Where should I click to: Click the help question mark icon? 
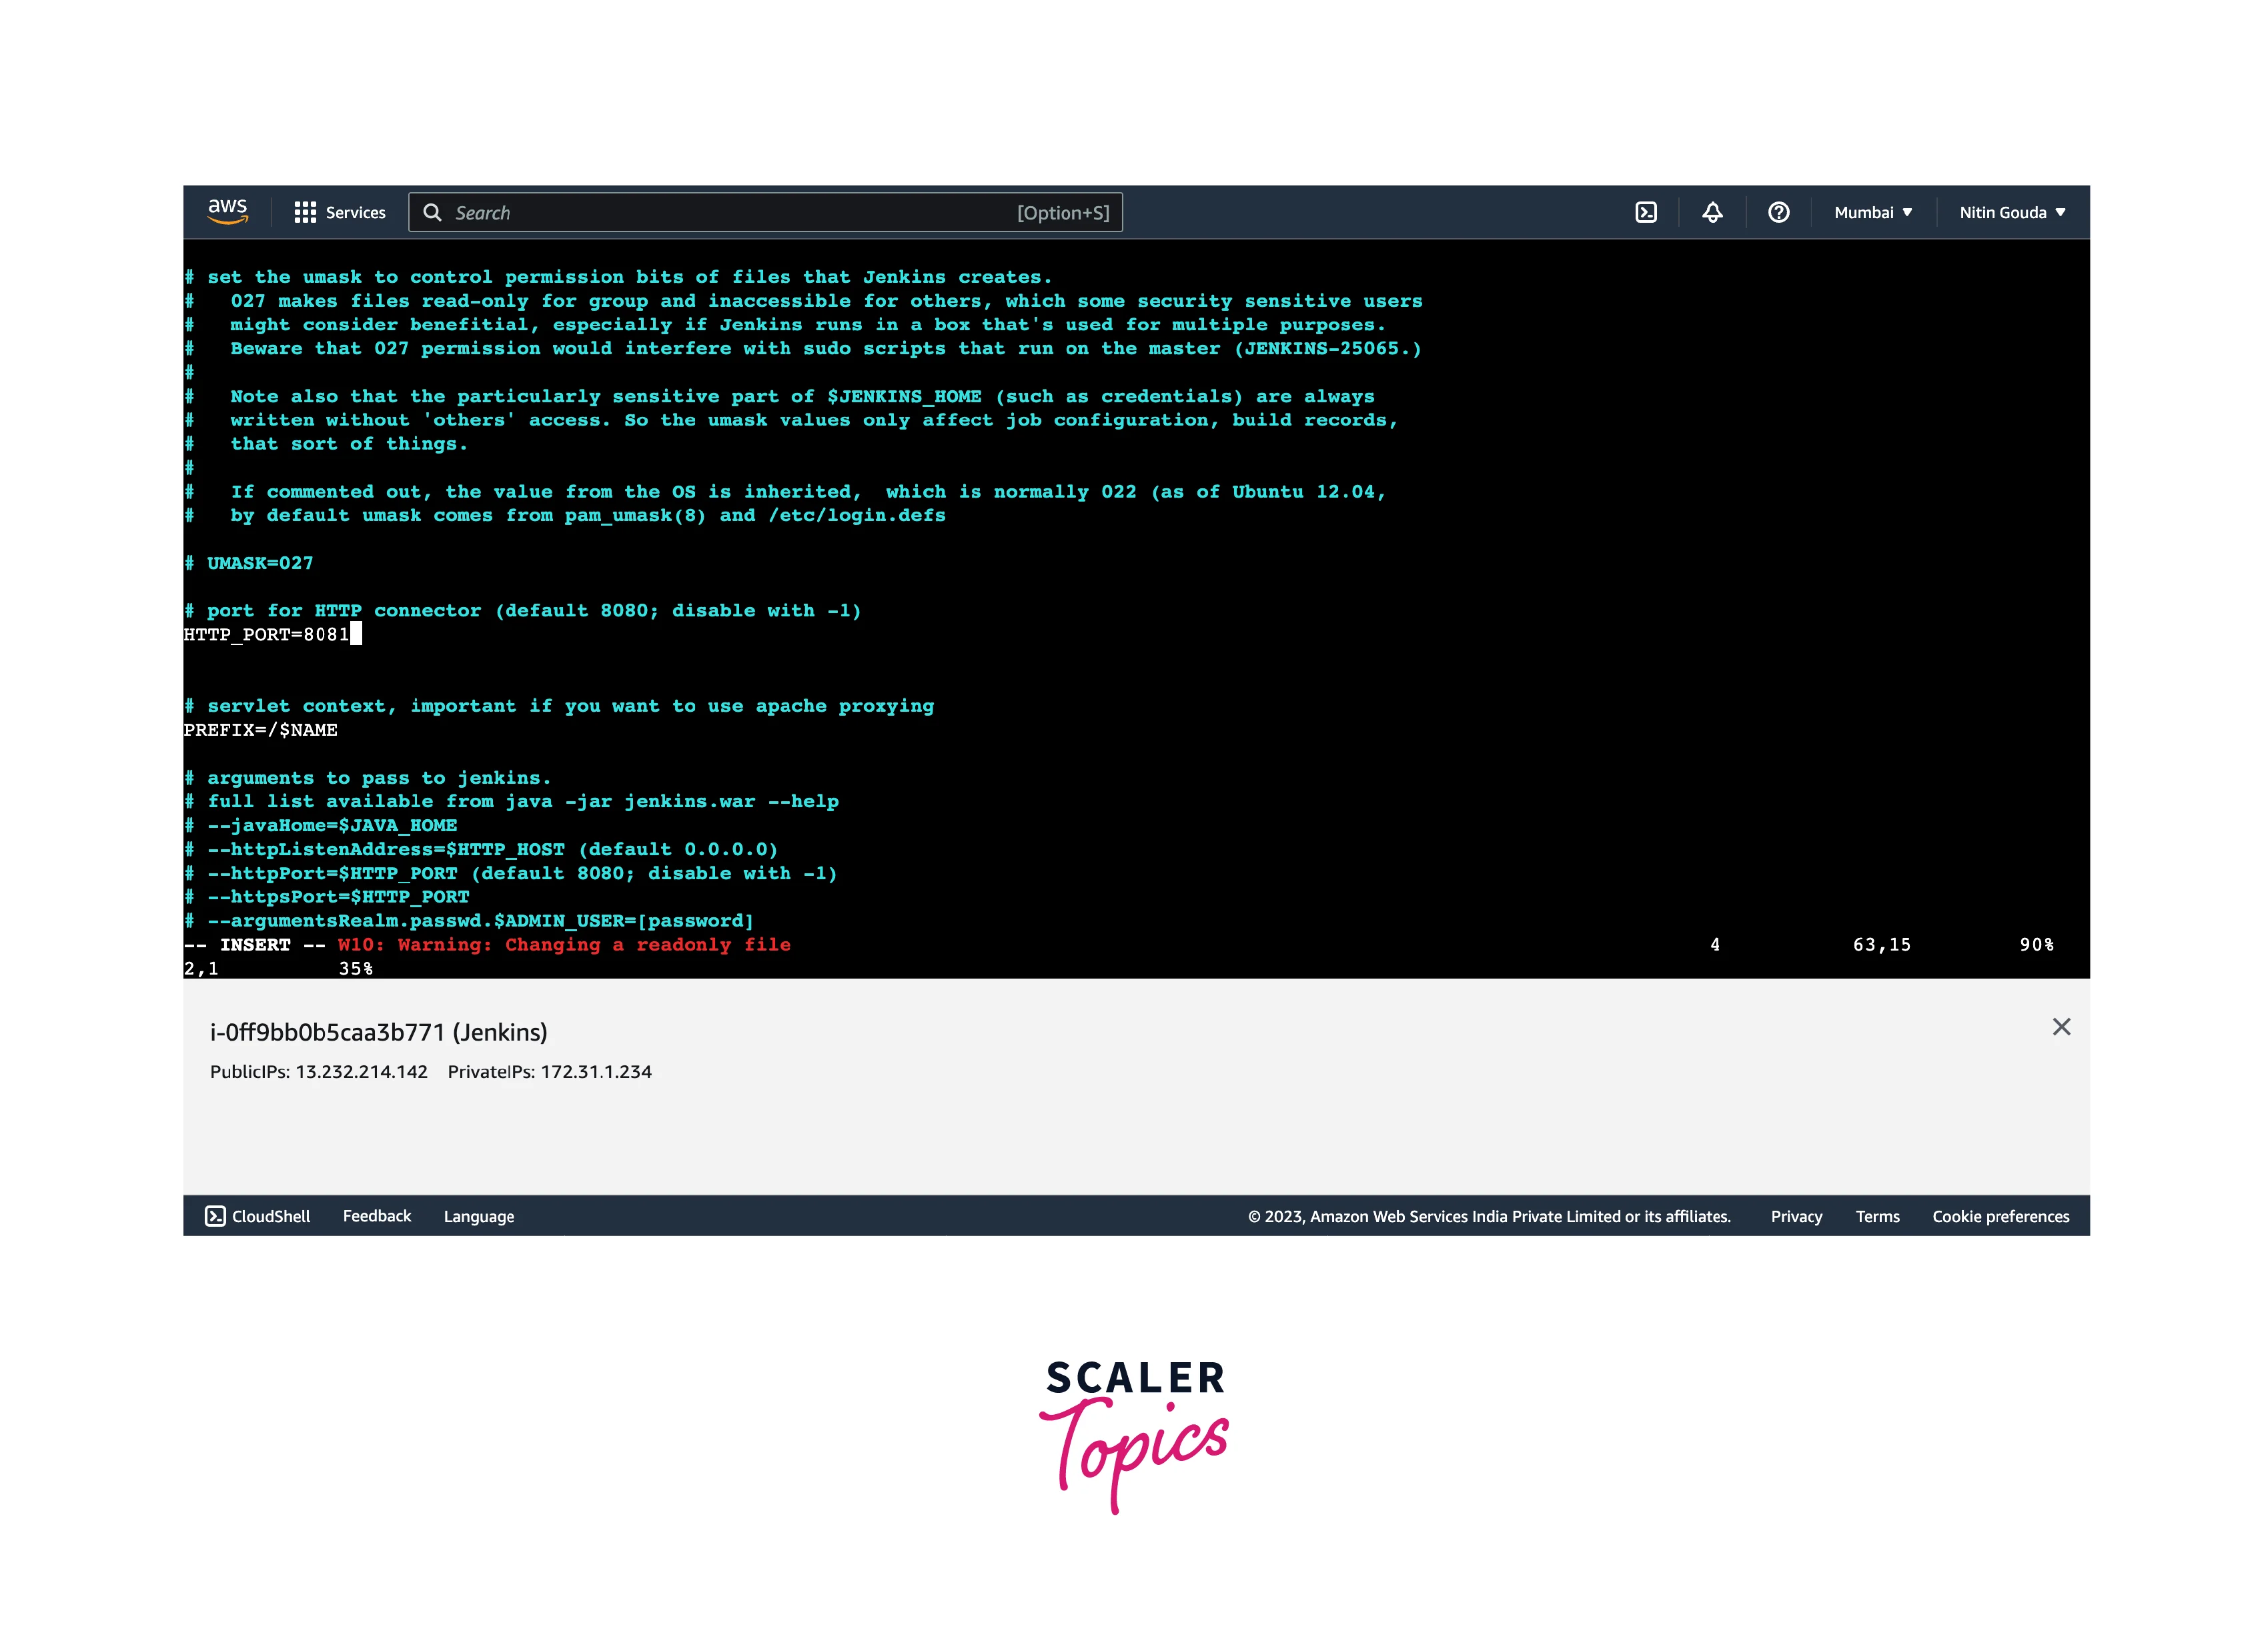pos(1778,212)
